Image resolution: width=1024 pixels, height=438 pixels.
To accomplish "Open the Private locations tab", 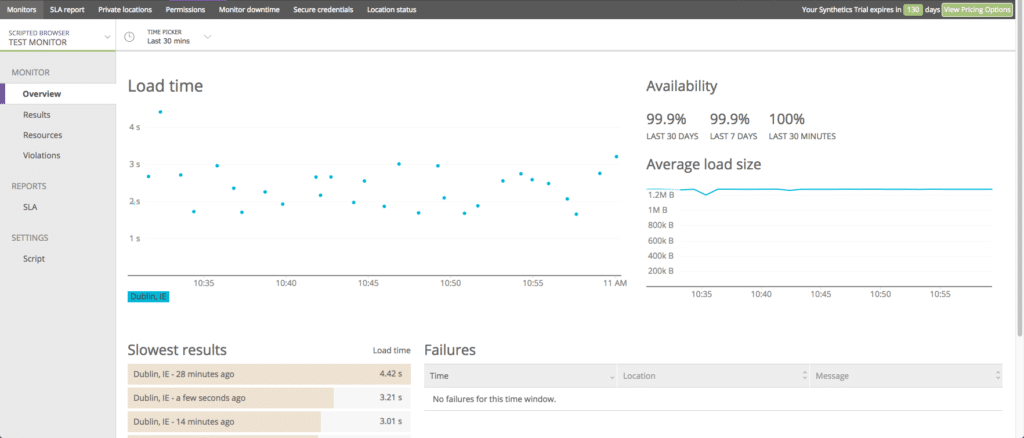I will coord(126,9).
